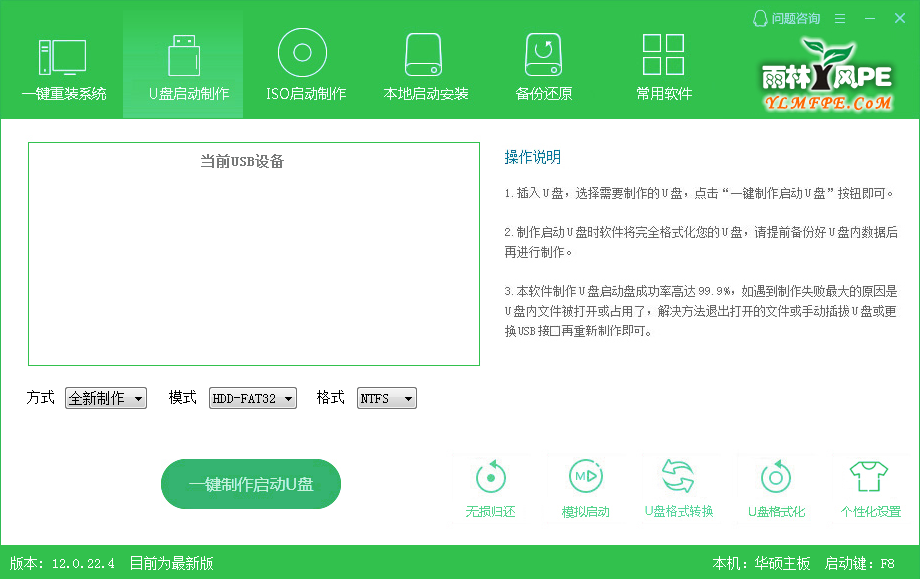Open the 格式 NTFS format dropdown
Viewport: 920px width, 579px height.
(x=386, y=397)
